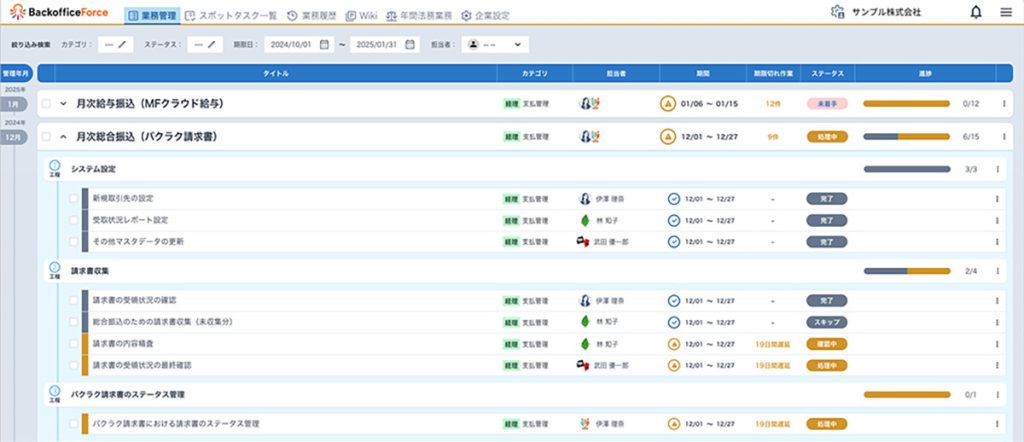Image resolution: width=1024 pixels, height=442 pixels.
Task: Open the start date calendar picker icon
Action: click(x=324, y=45)
